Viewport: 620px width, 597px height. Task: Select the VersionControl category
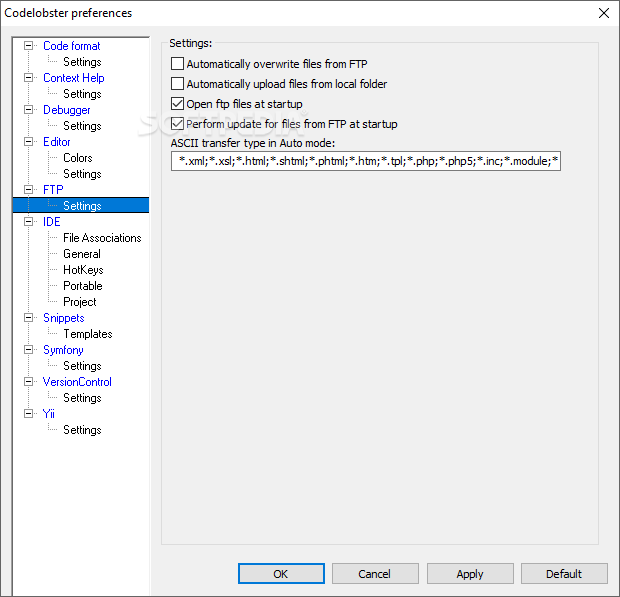(x=77, y=382)
